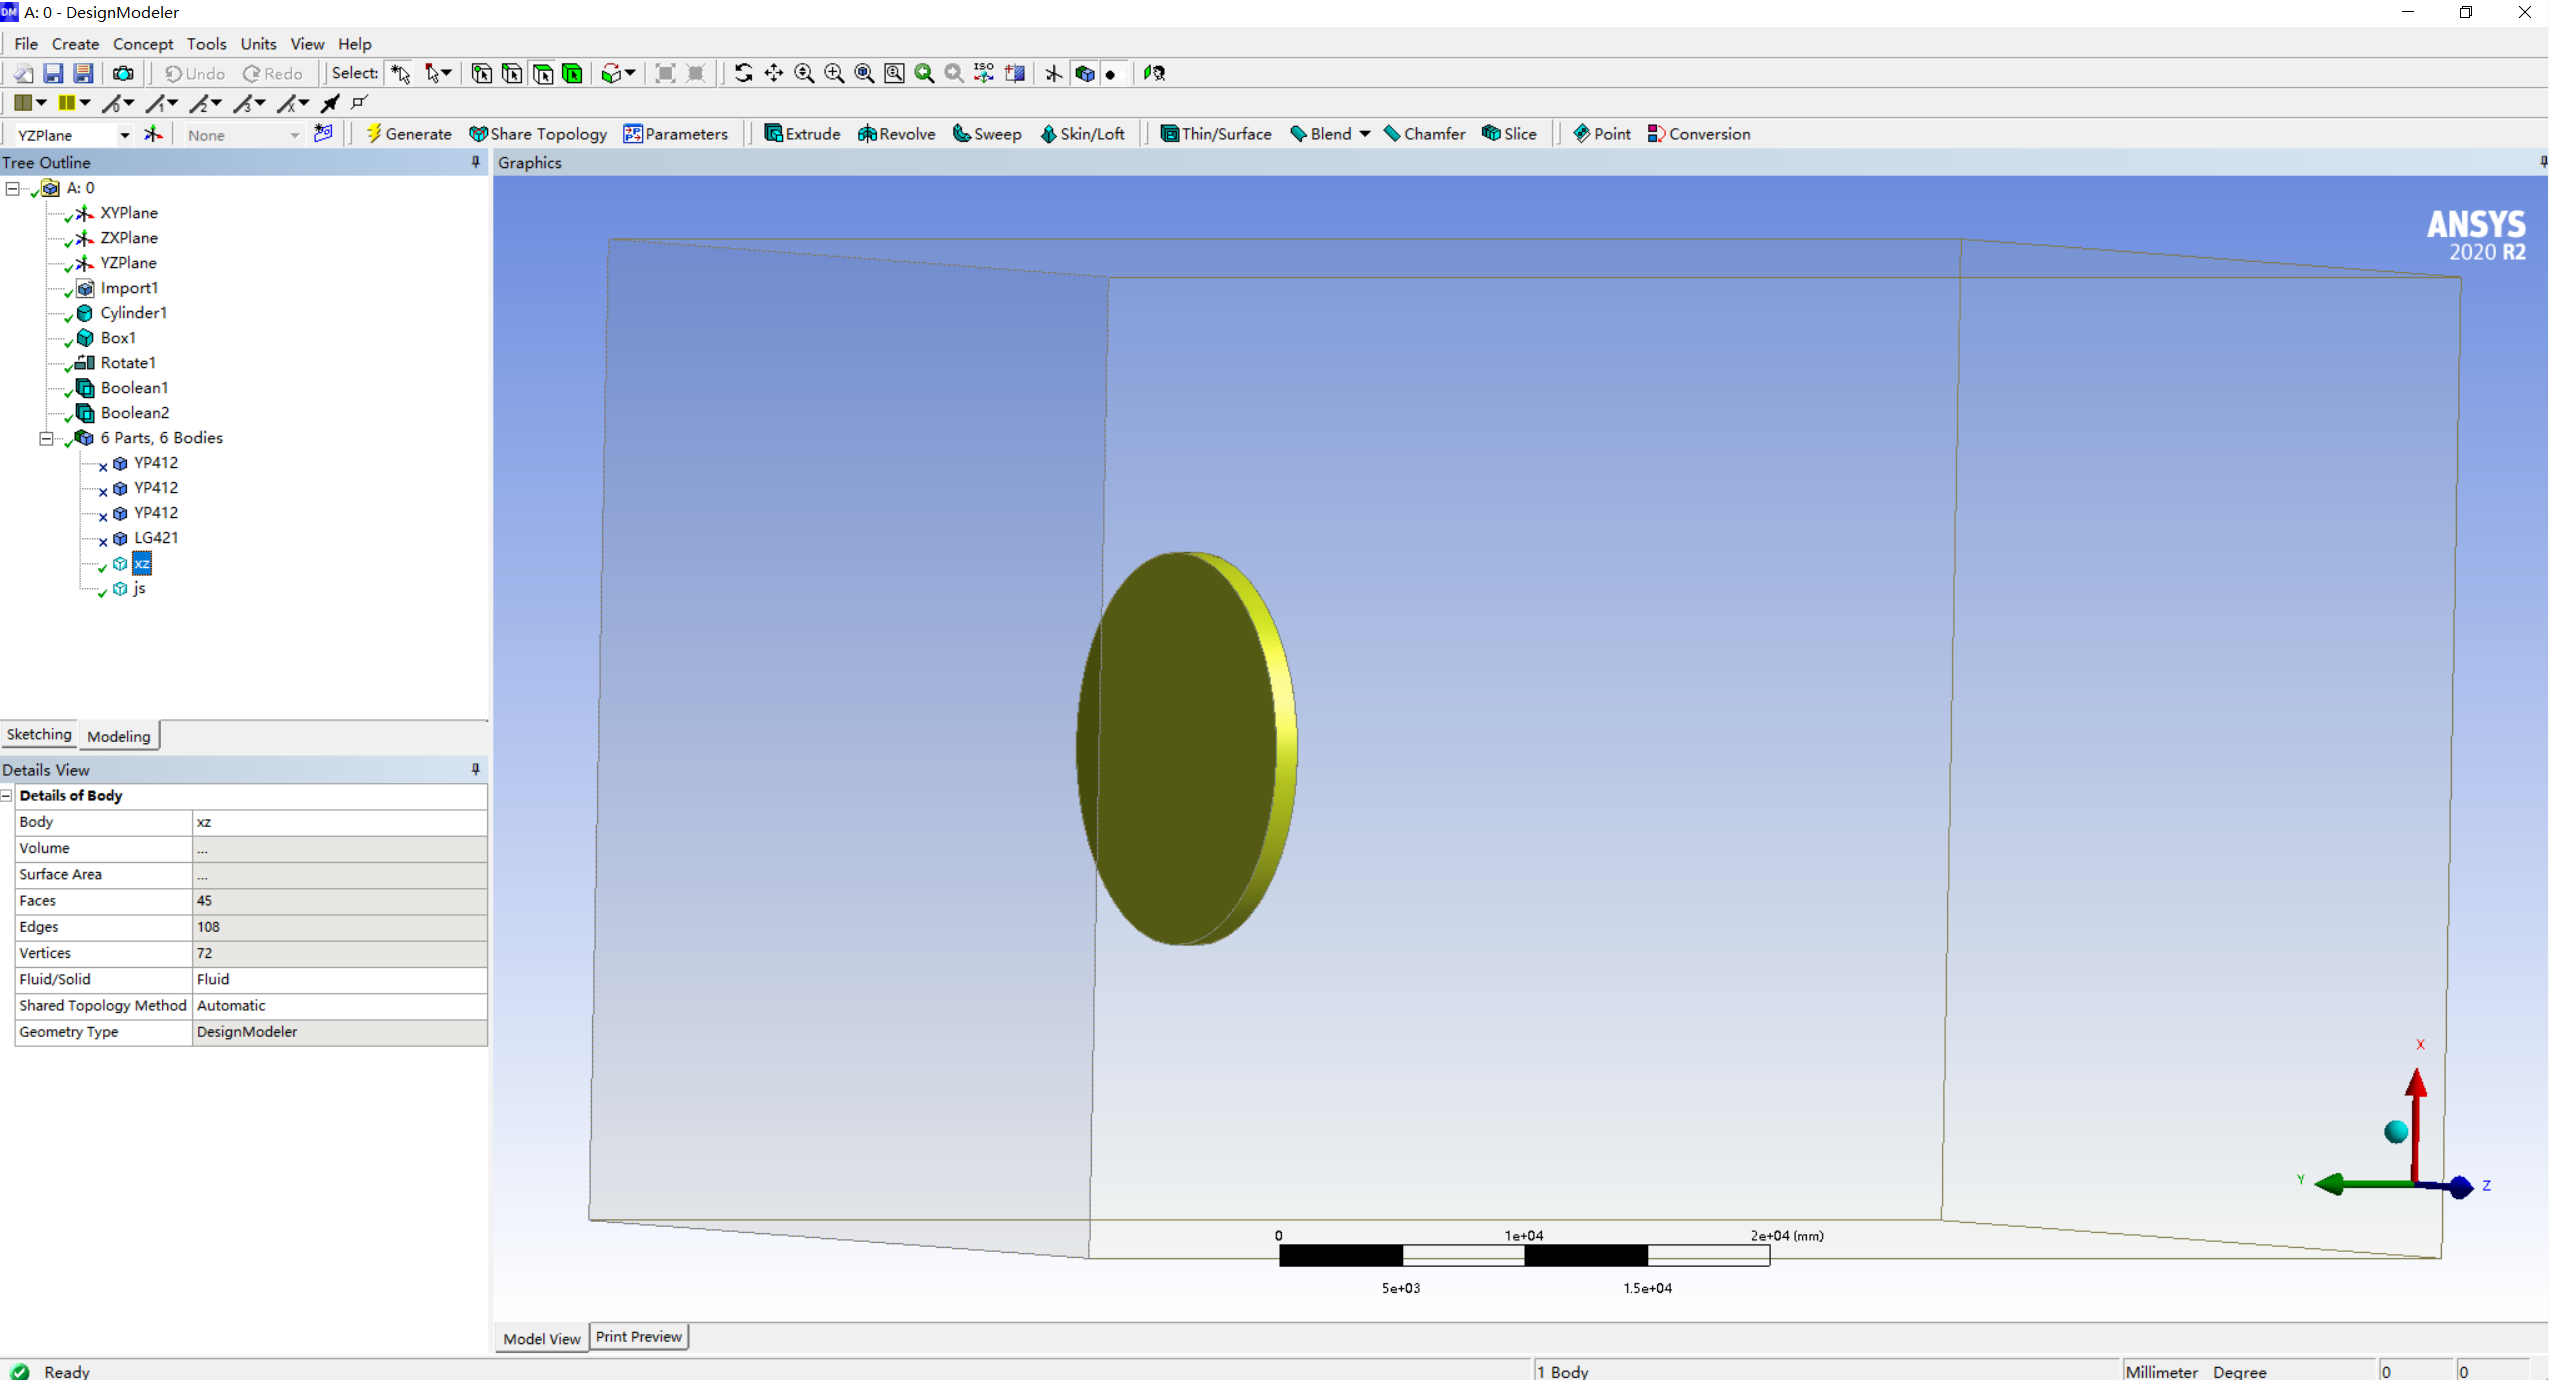The height and width of the screenshot is (1380, 2549).
Task: Click the image capture camera icon
Action: (x=123, y=73)
